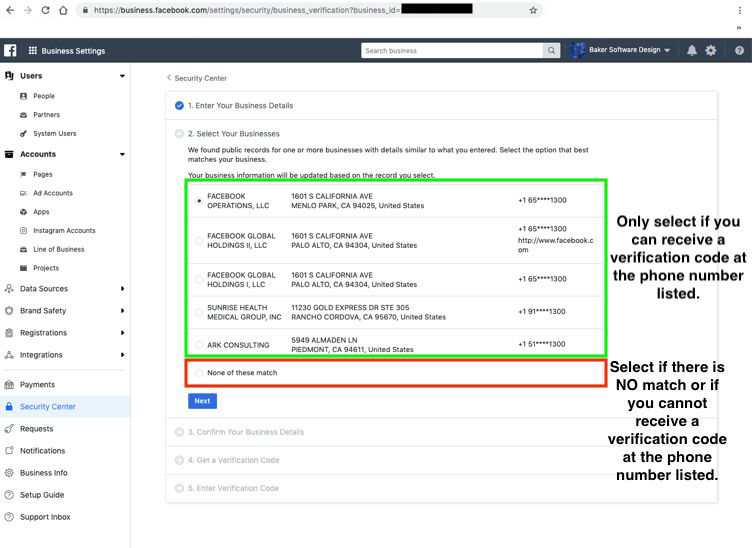752x548 pixels.
Task: Click the Instagram Accounts icon
Action: pyautogui.click(x=24, y=230)
